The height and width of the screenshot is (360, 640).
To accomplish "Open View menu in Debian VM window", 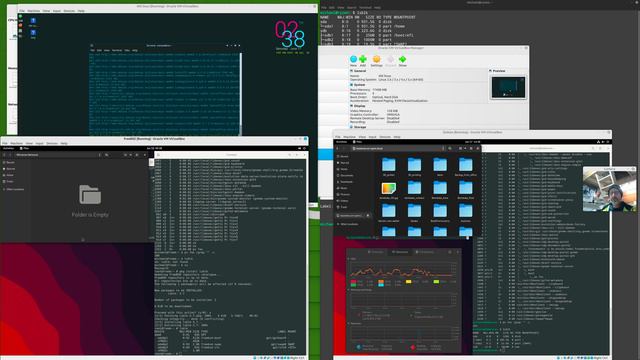I will coord(362,137).
